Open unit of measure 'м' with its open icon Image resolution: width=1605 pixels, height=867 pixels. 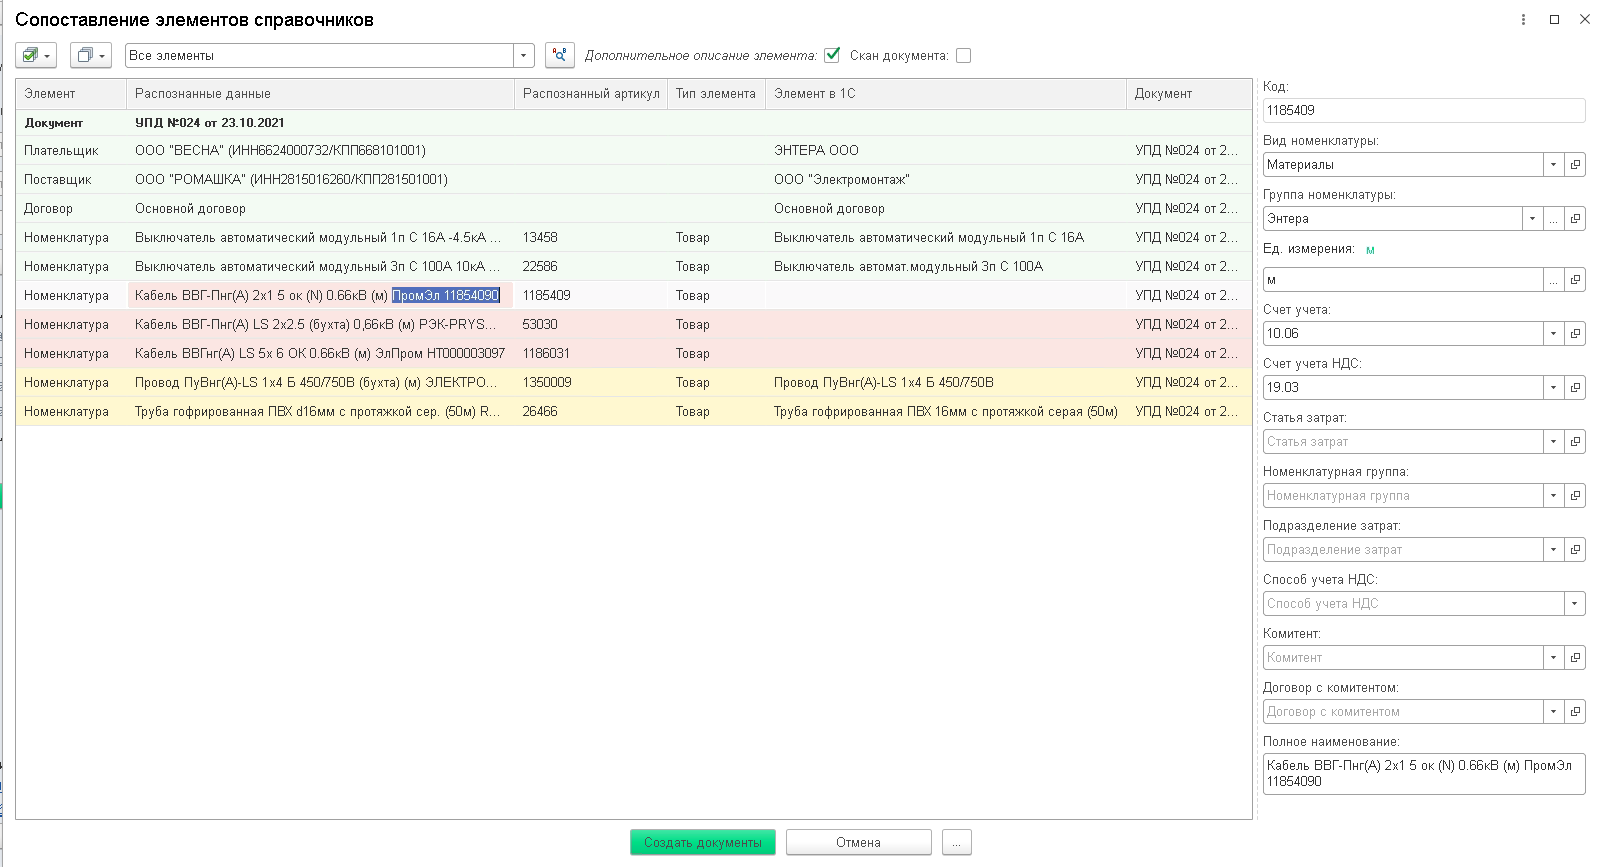tap(1575, 280)
